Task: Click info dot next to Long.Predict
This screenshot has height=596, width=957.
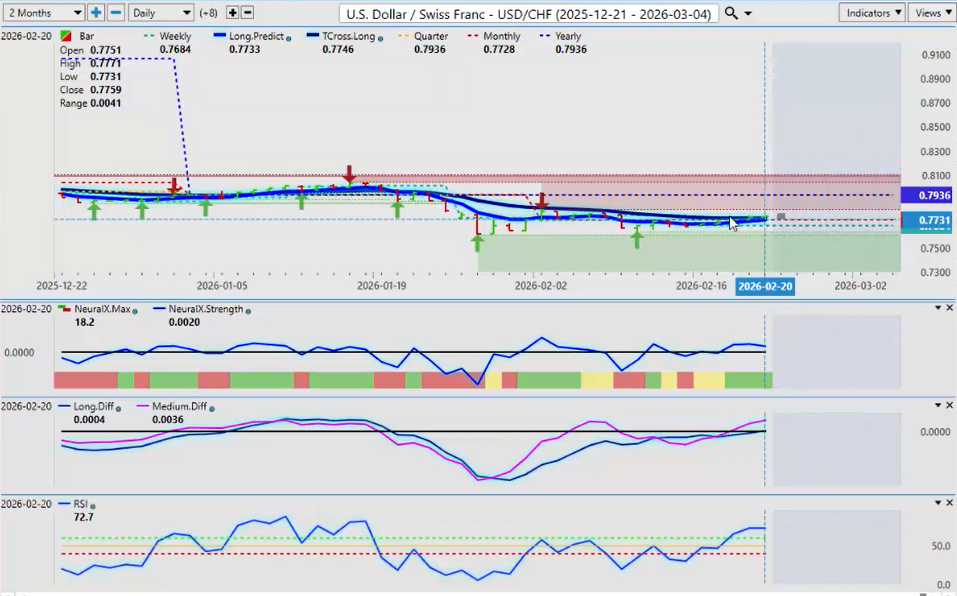Action: [288, 37]
